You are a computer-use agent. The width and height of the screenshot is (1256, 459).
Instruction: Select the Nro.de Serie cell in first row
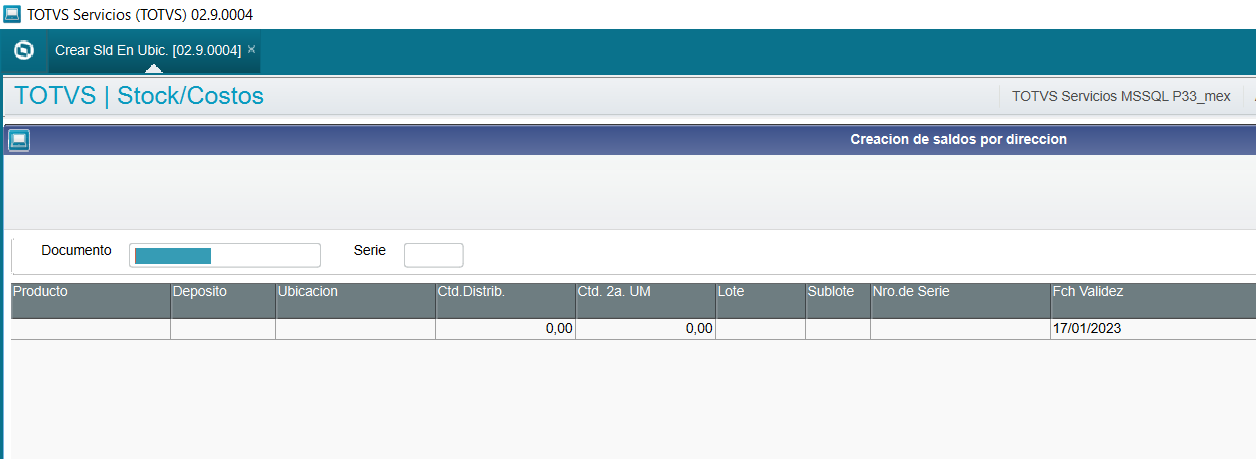tap(960, 329)
